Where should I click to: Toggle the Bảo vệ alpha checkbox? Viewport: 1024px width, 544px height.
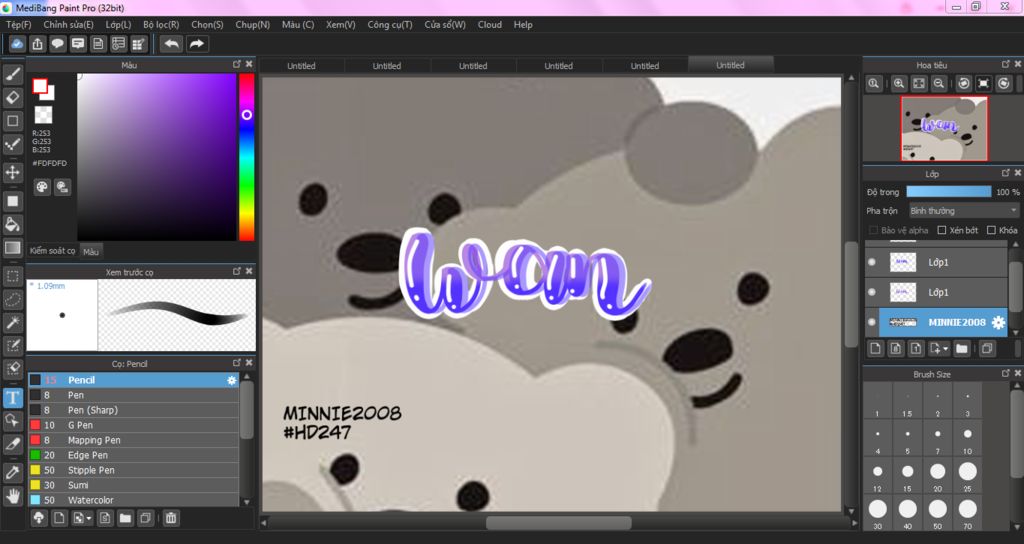pyautogui.click(x=874, y=230)
